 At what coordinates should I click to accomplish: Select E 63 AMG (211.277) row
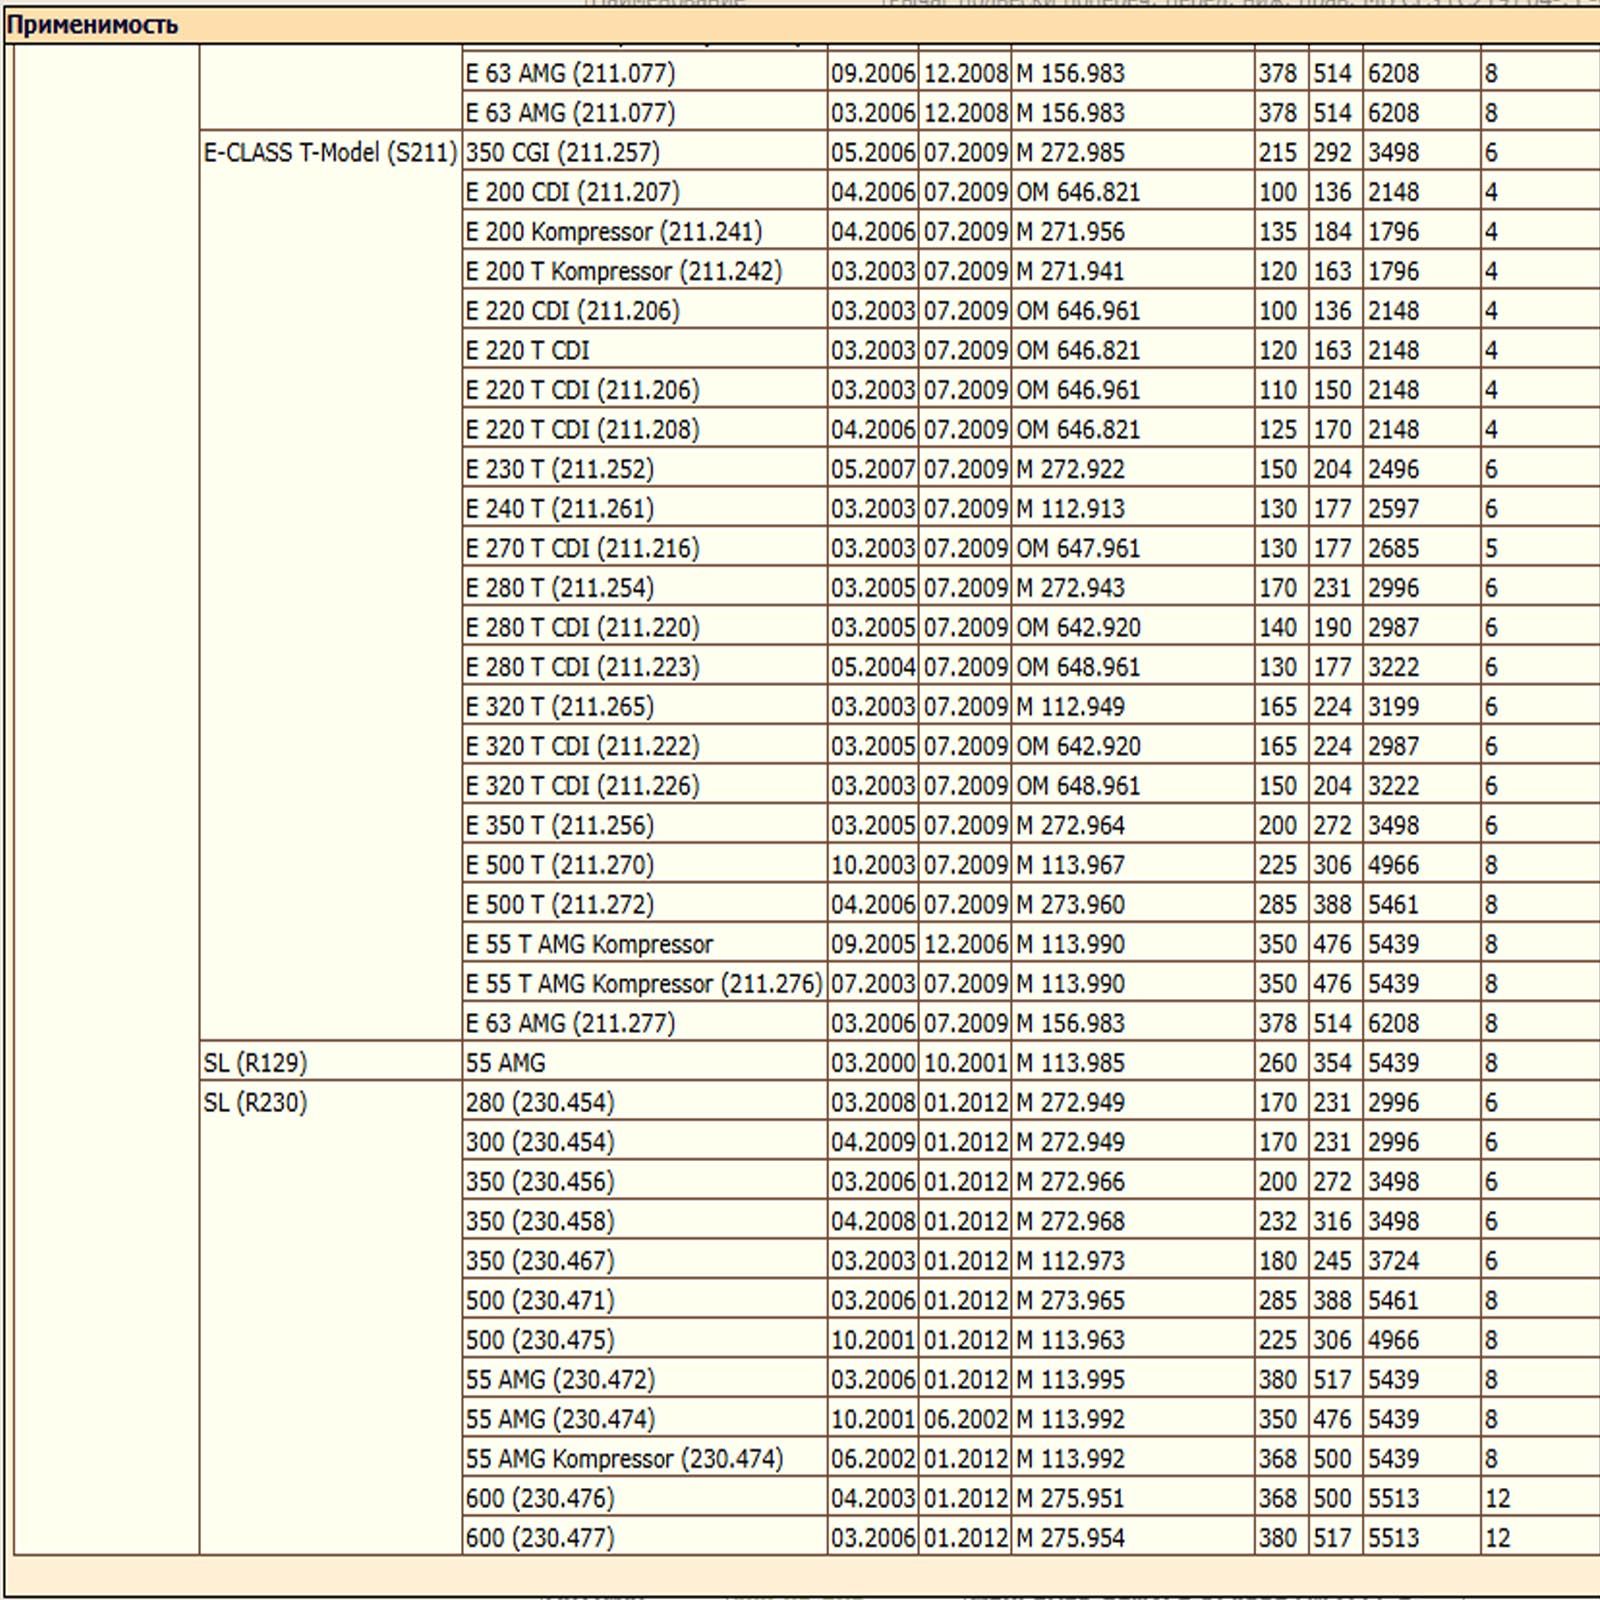[570, 1024]
